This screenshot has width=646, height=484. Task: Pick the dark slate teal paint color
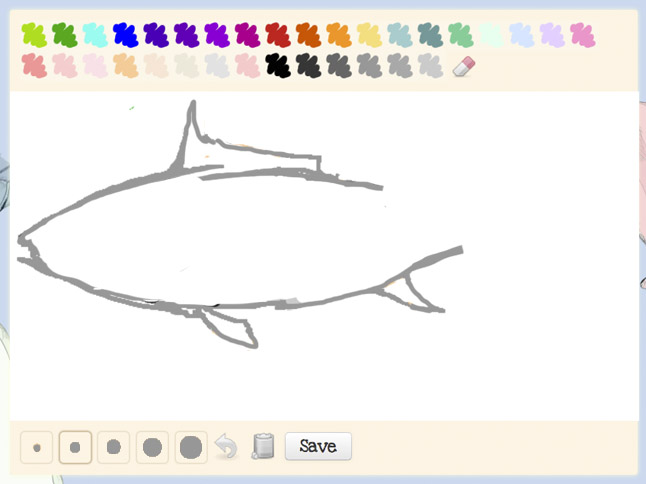431,35
